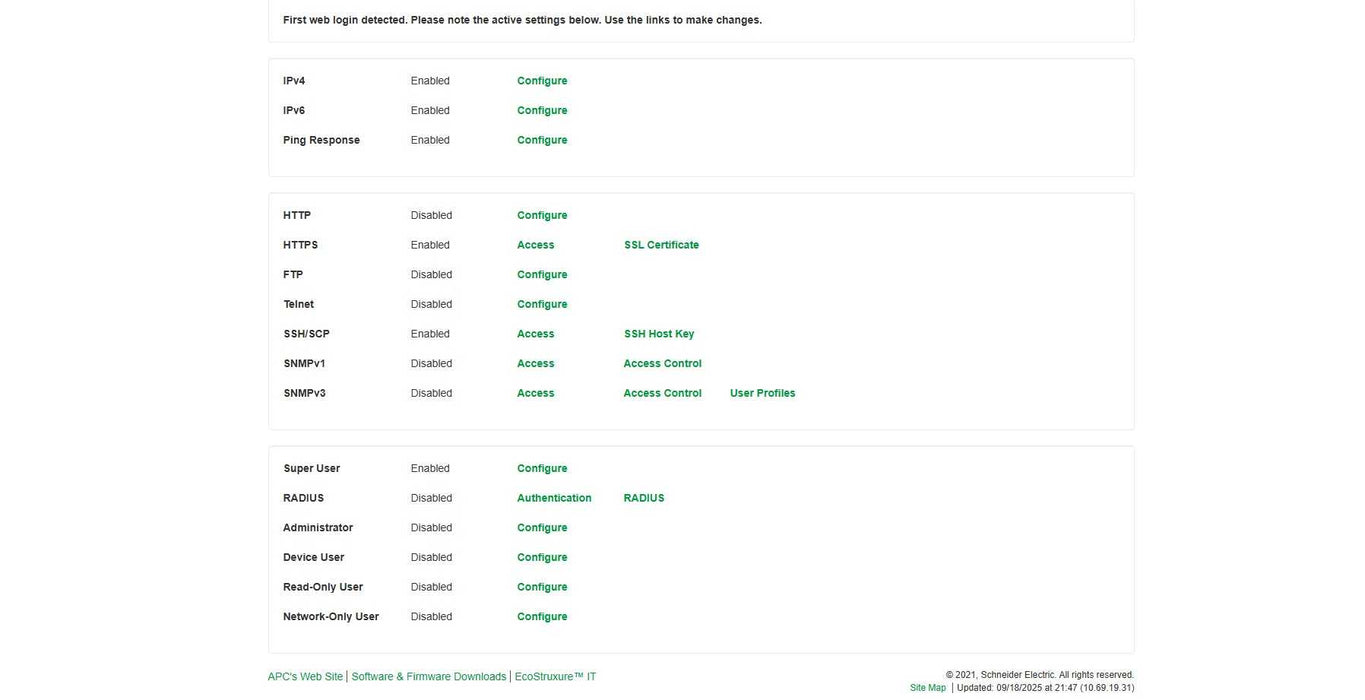Open SNMPv1 Access Control
The height and width of the screenshot is (700, 1365).
click(x=662, y=364)
